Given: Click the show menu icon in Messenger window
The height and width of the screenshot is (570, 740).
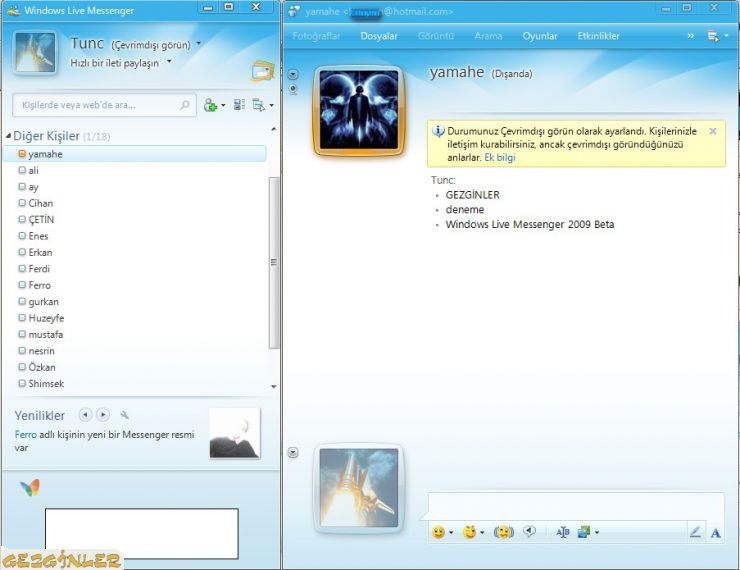Looking at the screenshot, I should pos(258,105).
